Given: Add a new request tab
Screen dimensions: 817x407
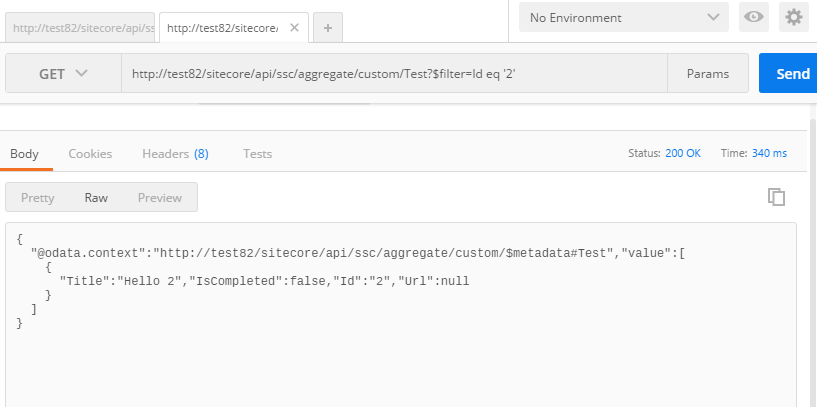Looking at the screenshot, I should pyautogui.click(x=328, y=28).
